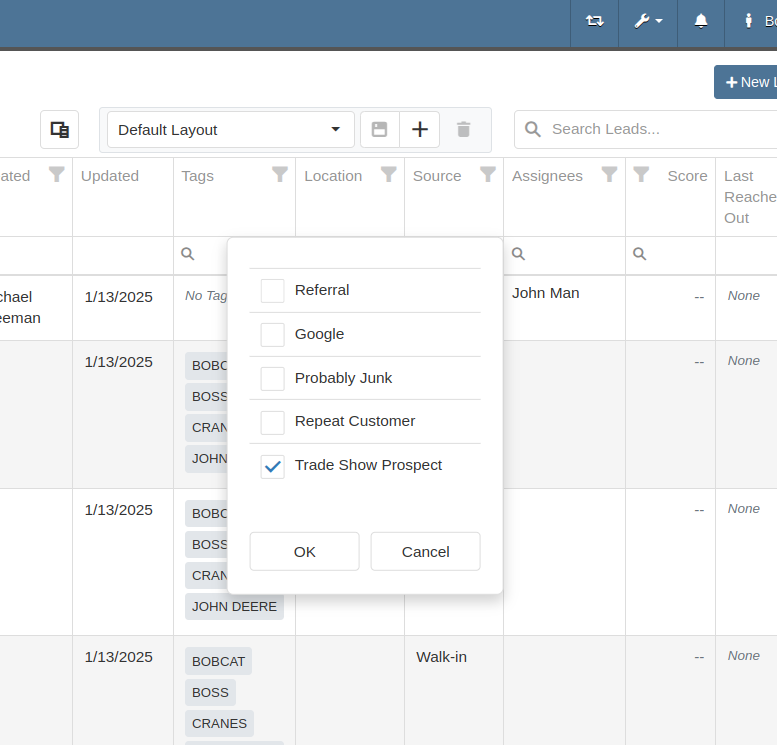Click the Location column header label
777x745 pixels.
click(x=333, y=176)
